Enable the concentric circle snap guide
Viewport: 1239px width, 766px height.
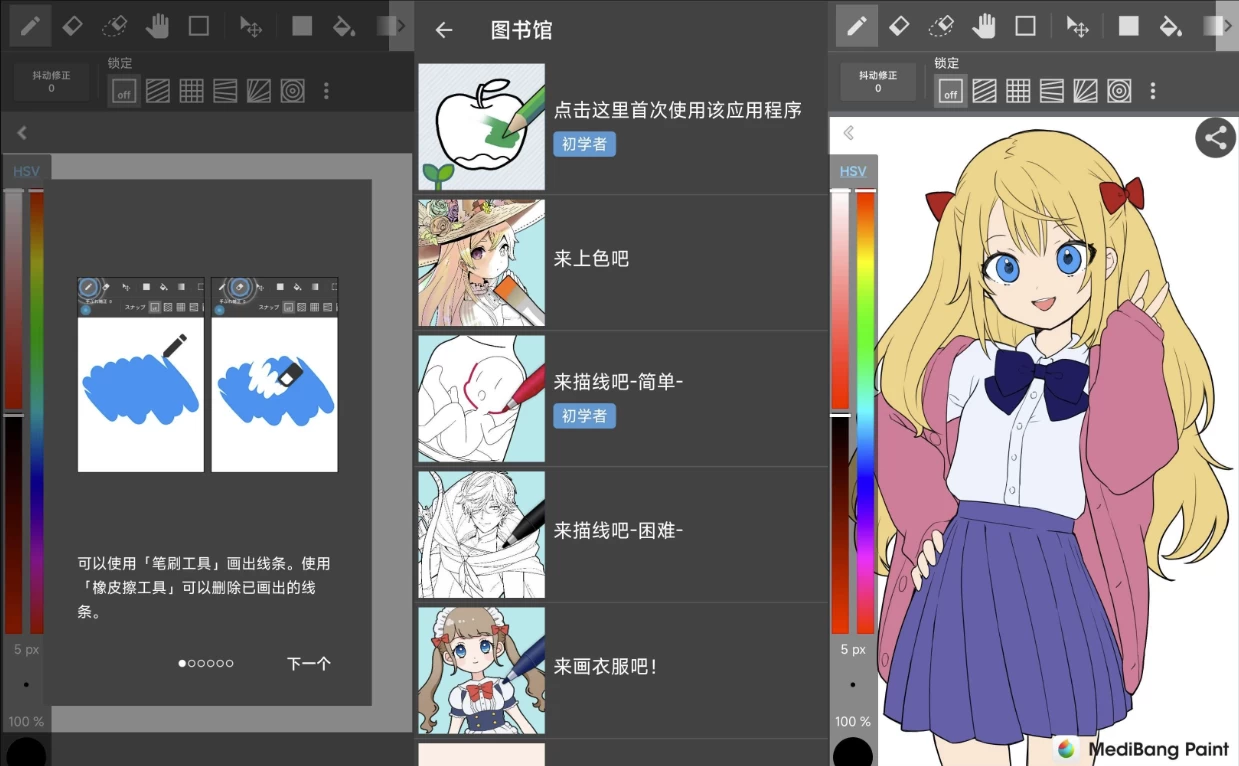tap(292, 90)
